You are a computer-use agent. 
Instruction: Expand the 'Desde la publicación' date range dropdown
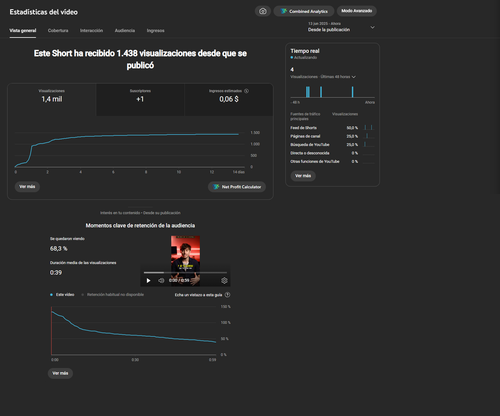[x=341, y=27]
